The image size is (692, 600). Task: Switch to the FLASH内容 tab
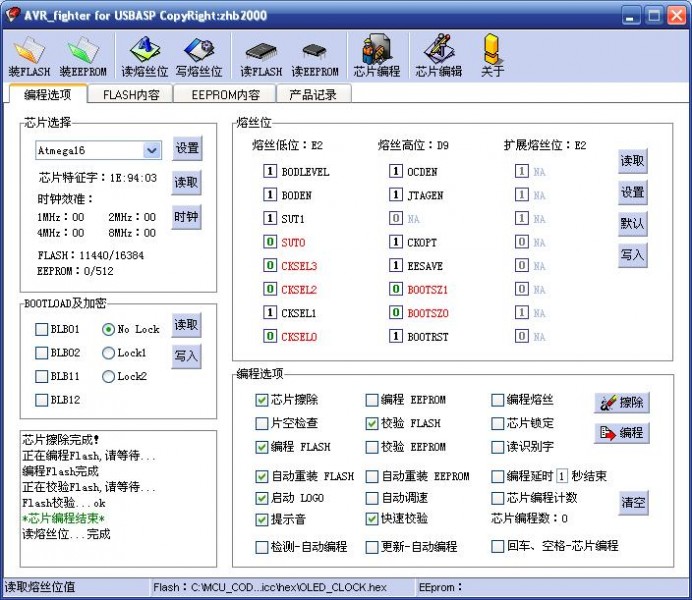pos(130,95)
